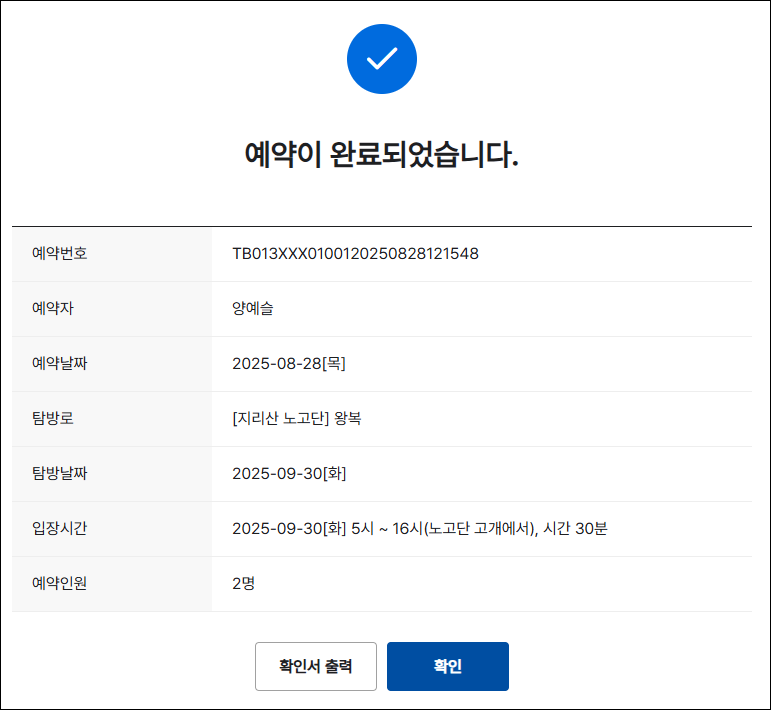Click the 확인서 출력 button
This screenshot has width=771, height=710.
point(316,666)
